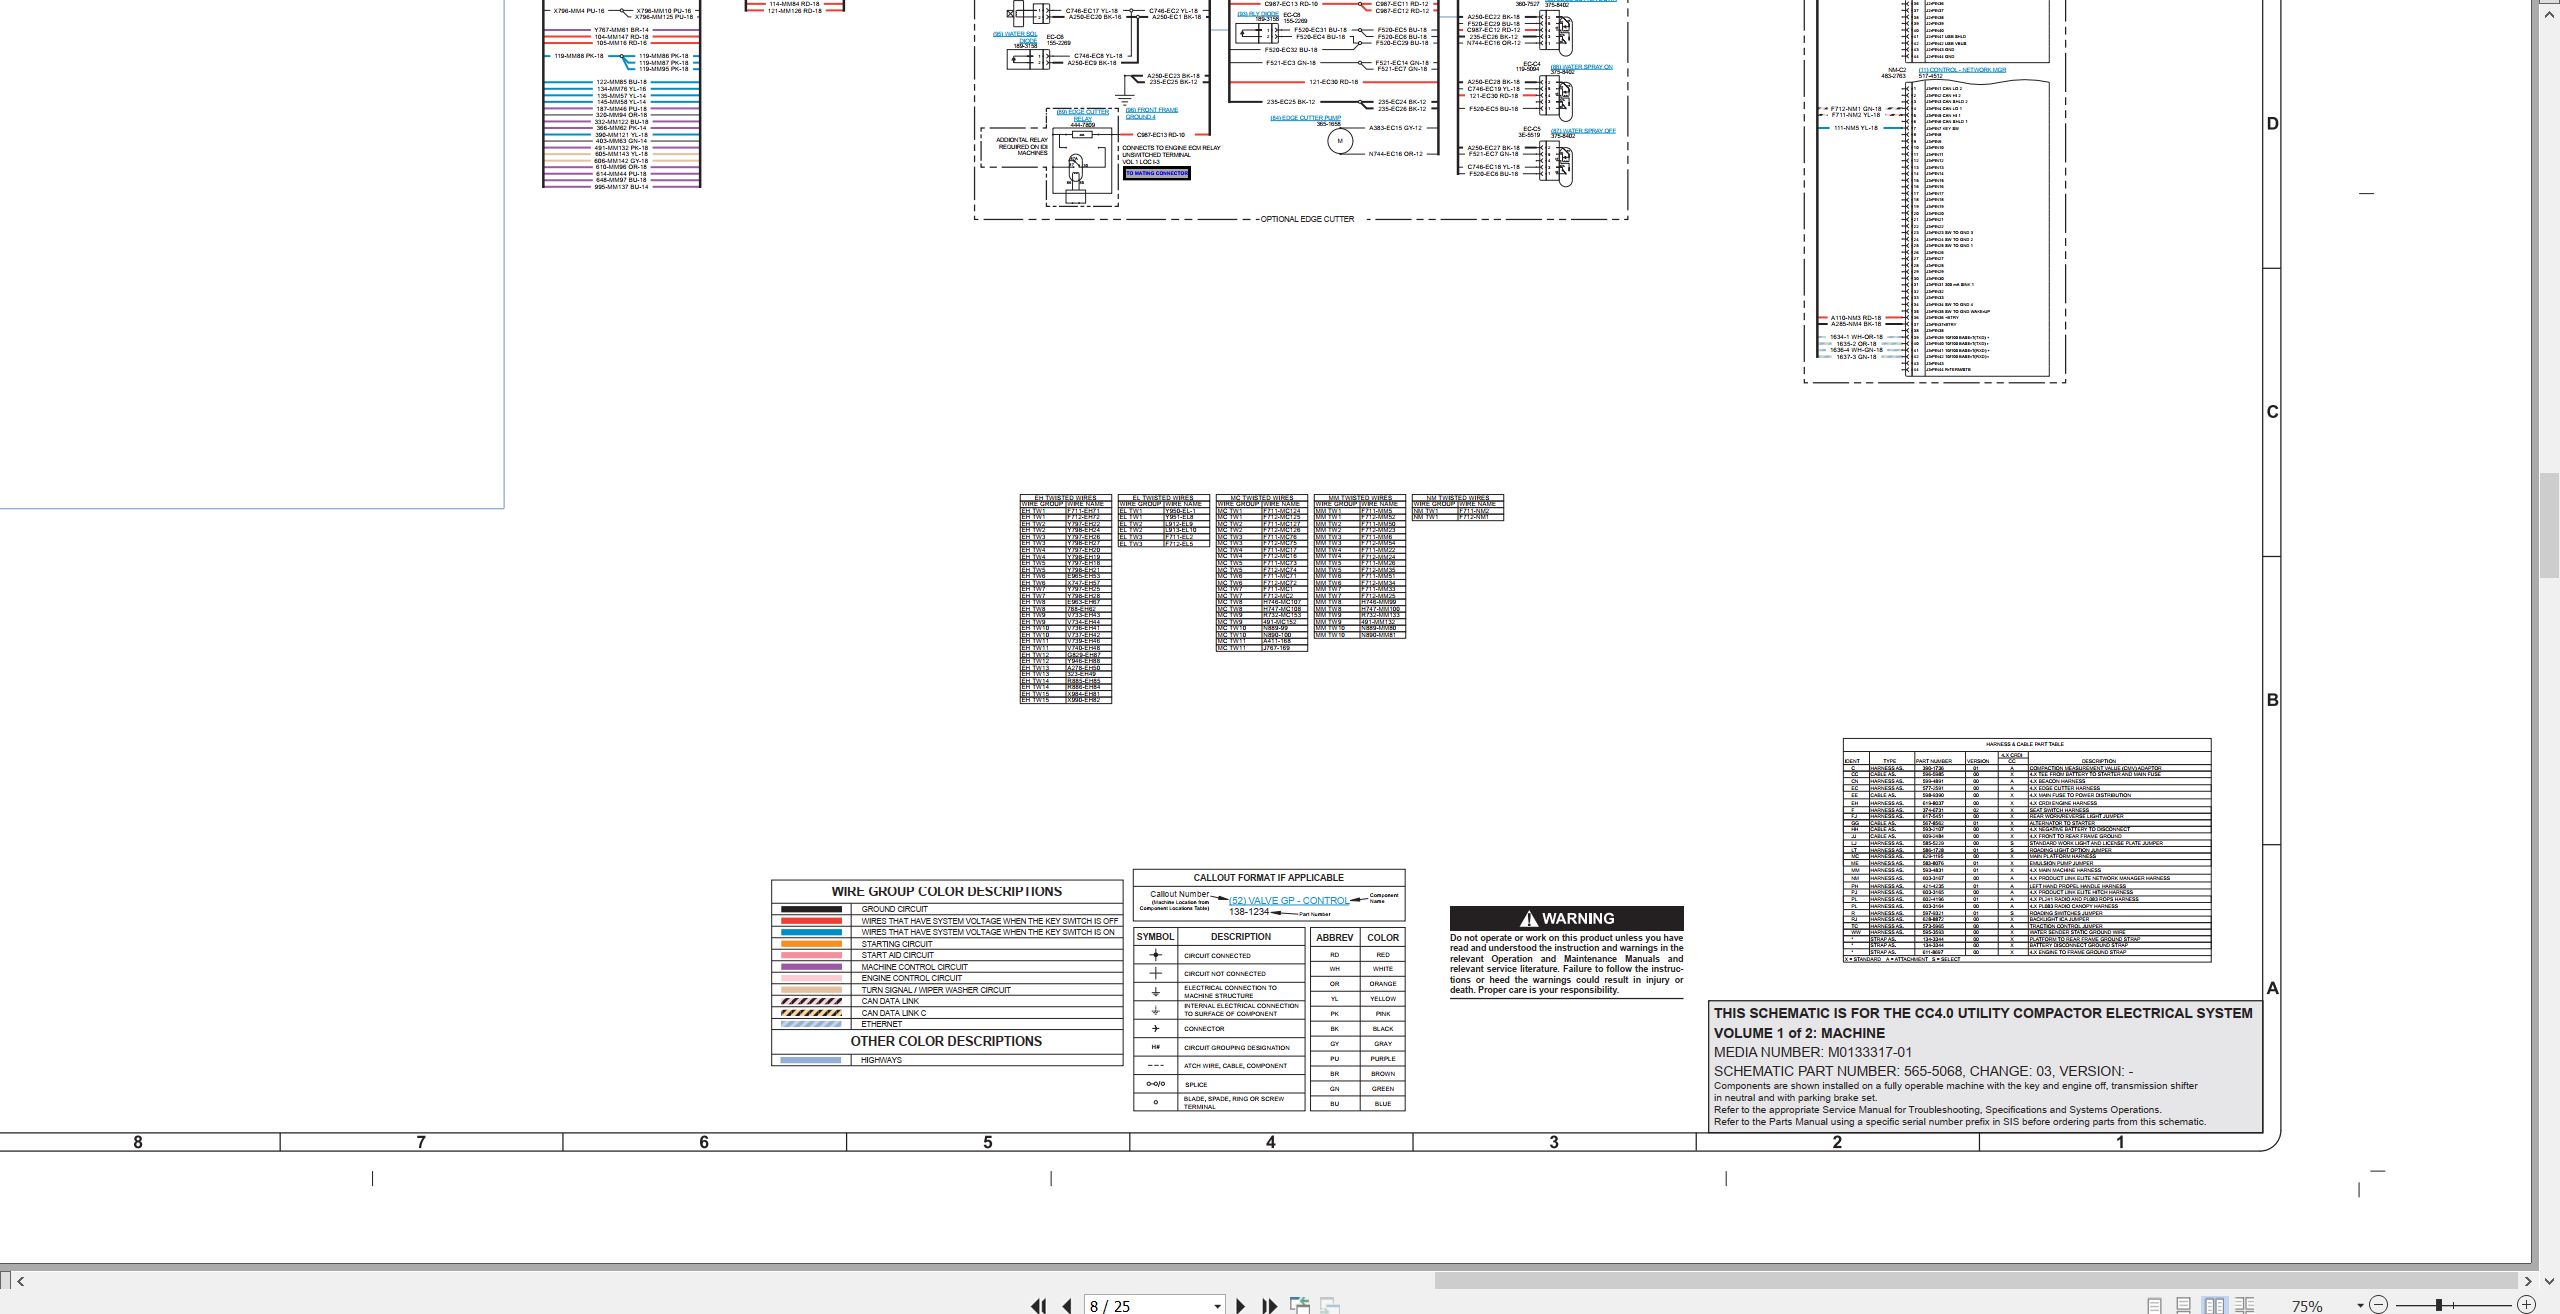Click horizontal scrollbar left arrow
2560x1314 pixels.
20,1281
